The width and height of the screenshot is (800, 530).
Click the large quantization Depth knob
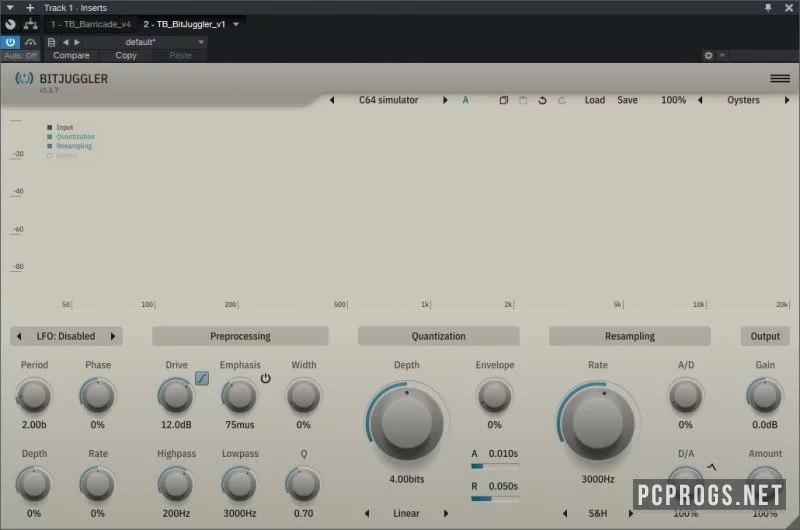click(407, 423)
